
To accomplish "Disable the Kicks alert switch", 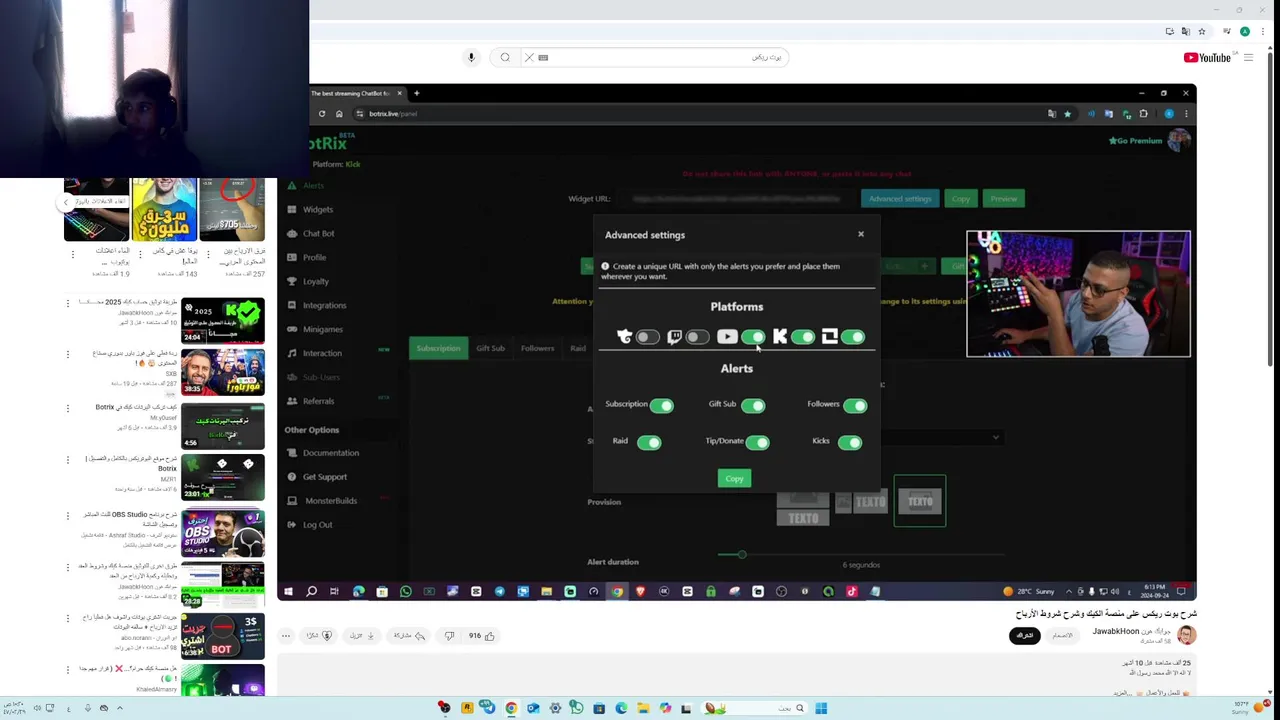I will 850,442.
